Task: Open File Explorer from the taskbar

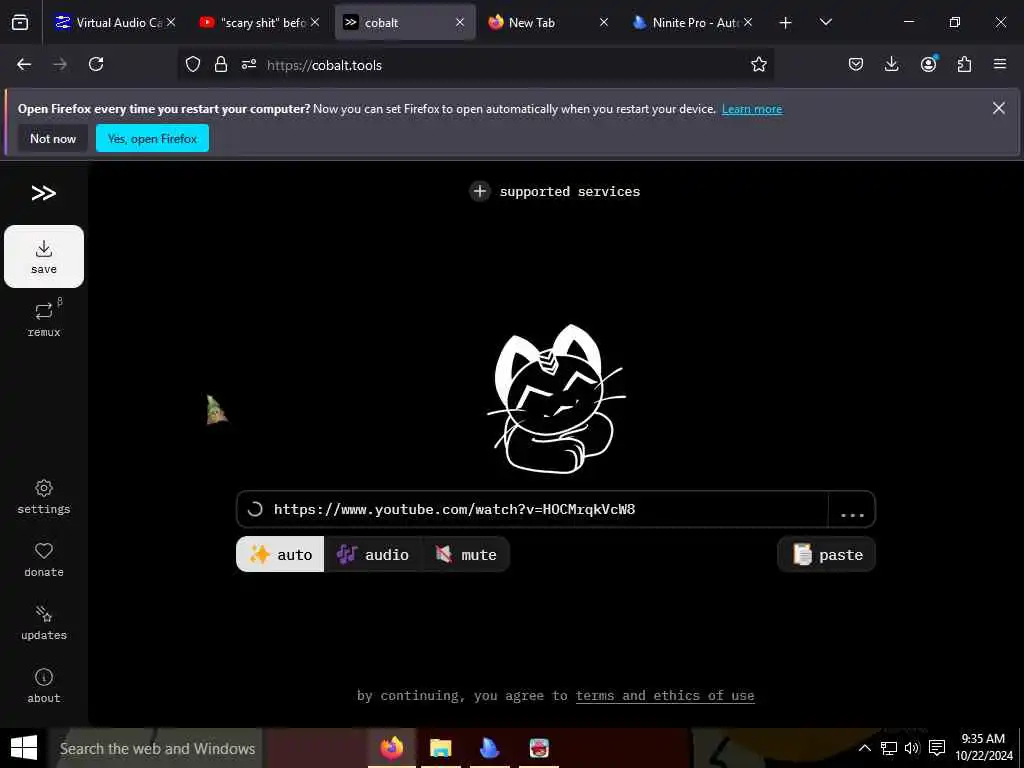Action: pyautogui.click(x=441, y=748)
